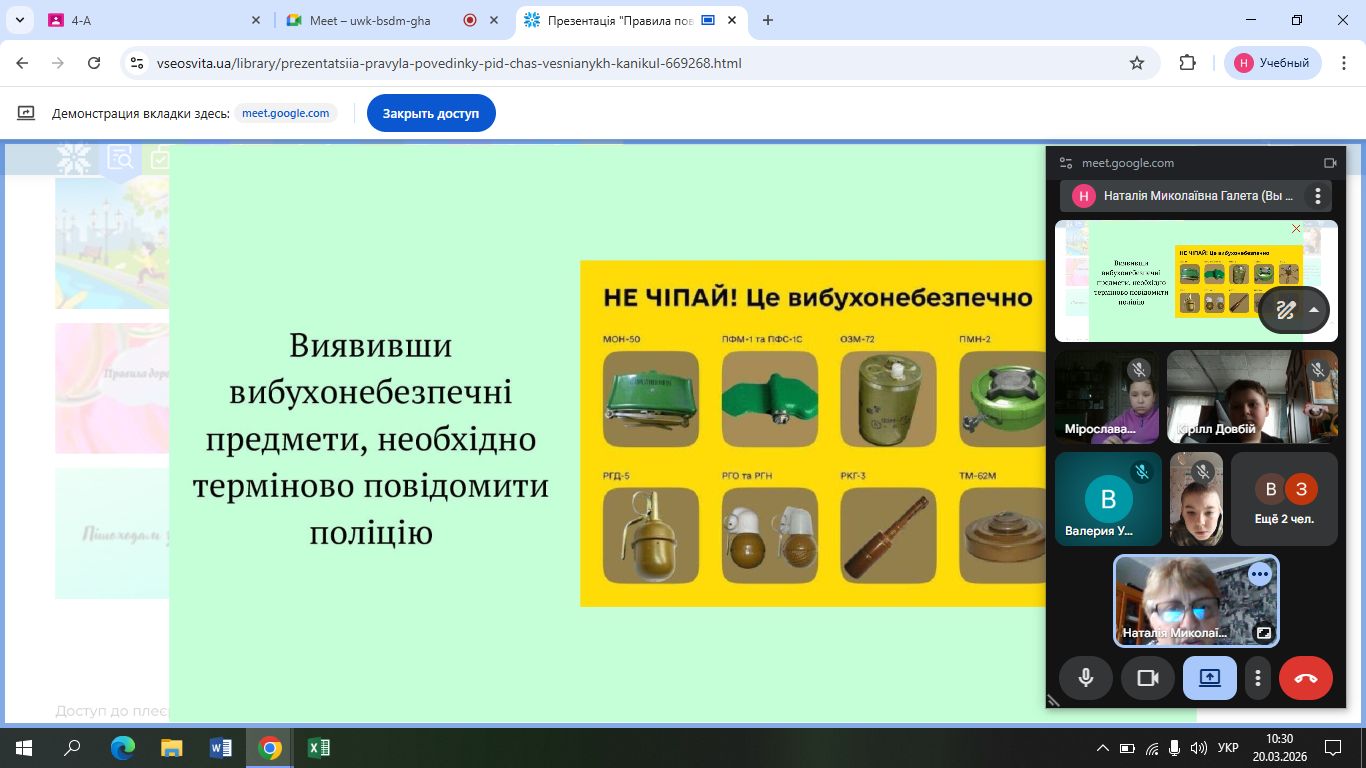Image resolution: width=1366 pixels, height=768 pixels.
Task: Toggle the camera in Meet controls
Action: [1147, 678]
